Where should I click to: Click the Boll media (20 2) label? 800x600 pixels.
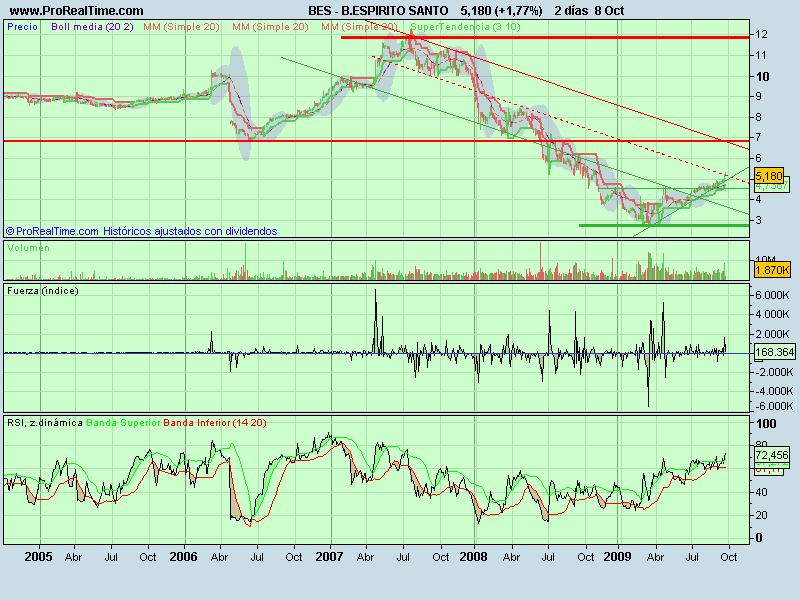92,27
